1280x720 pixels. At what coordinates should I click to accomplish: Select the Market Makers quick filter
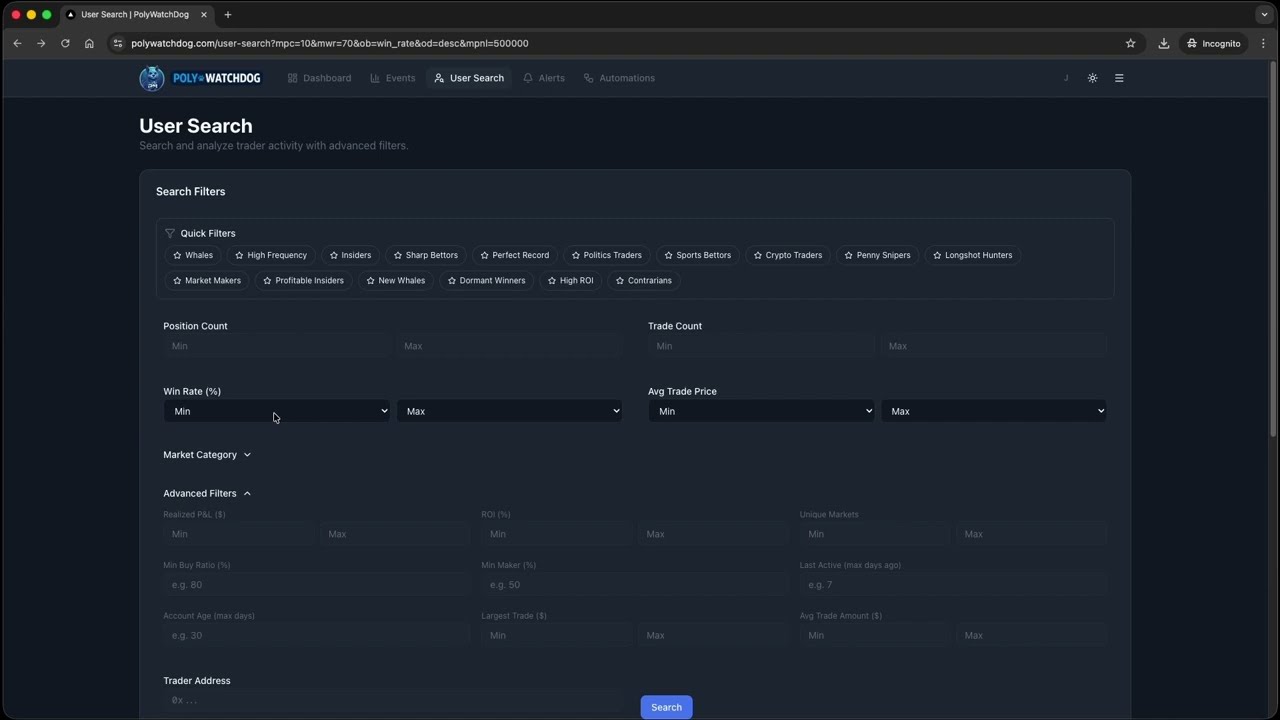pyautogui.click(x=207, y=281)
